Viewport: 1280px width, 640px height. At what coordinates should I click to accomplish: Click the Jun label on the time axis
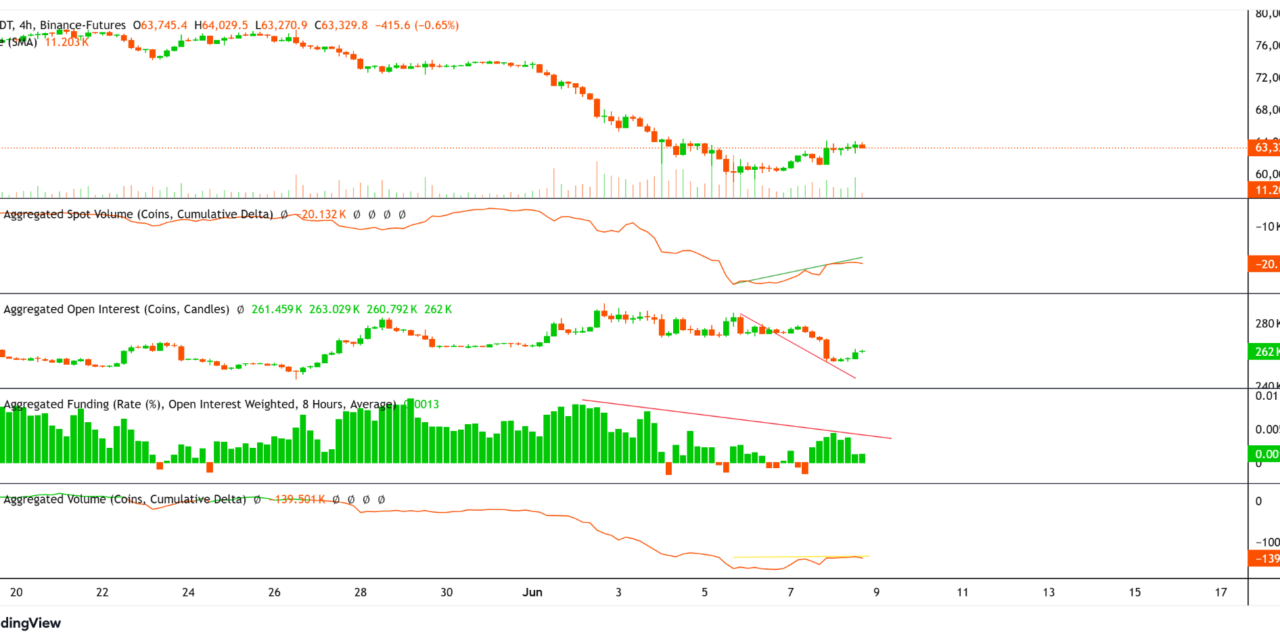coord(531,592)
